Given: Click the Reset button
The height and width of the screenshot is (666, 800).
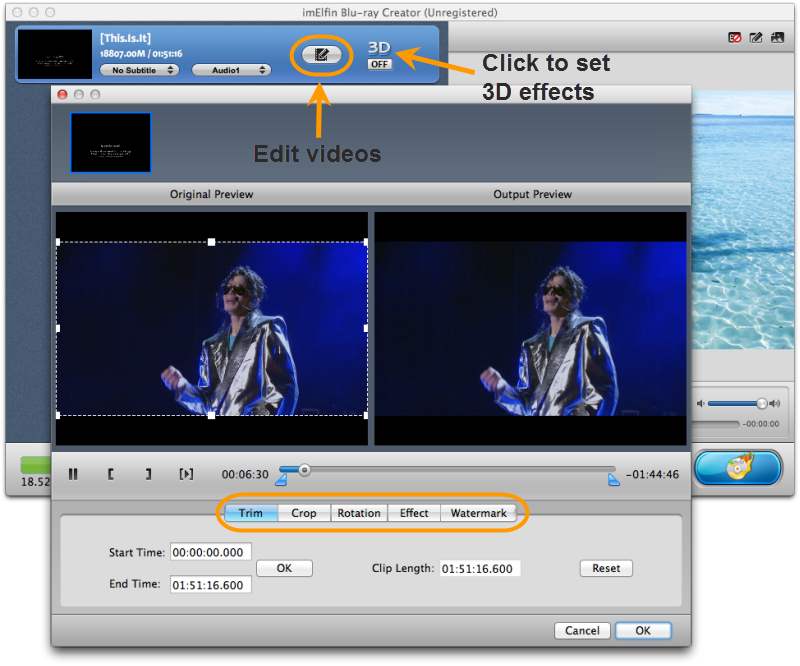Looking at the screenshot, I should pyautogui.click(x=606, y=568).
